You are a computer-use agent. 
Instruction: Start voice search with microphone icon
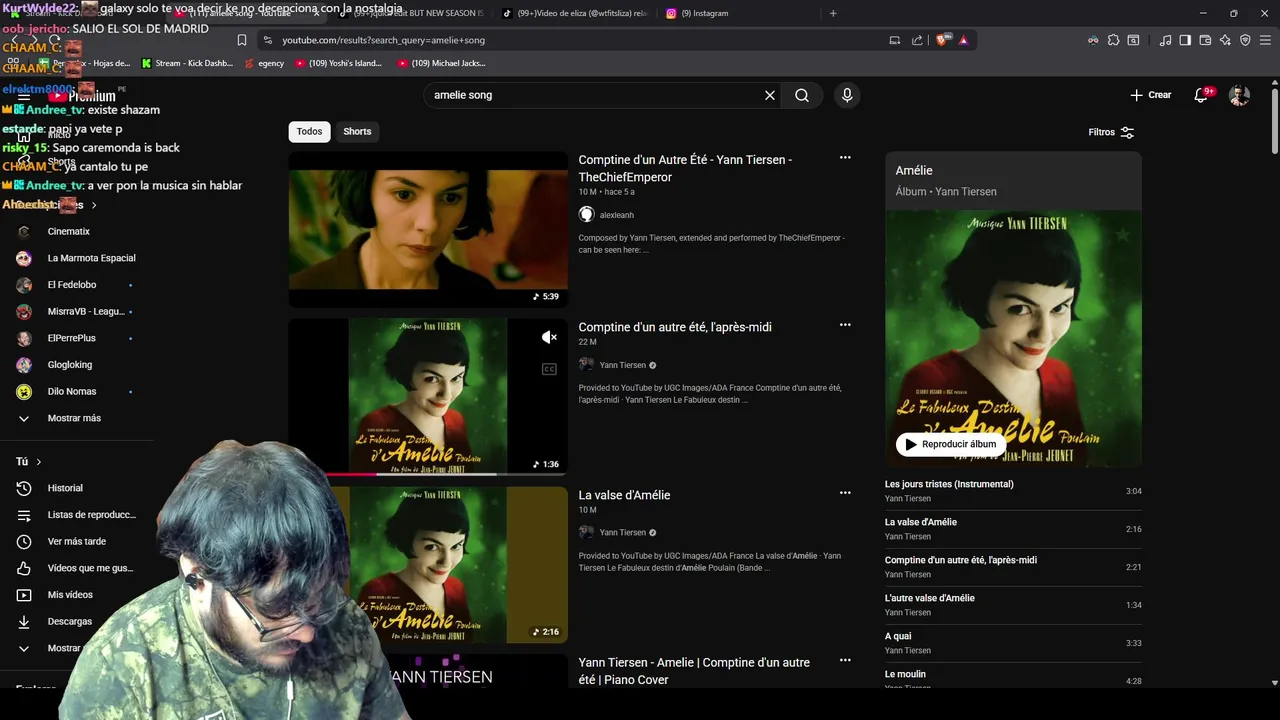pos(847,95)
